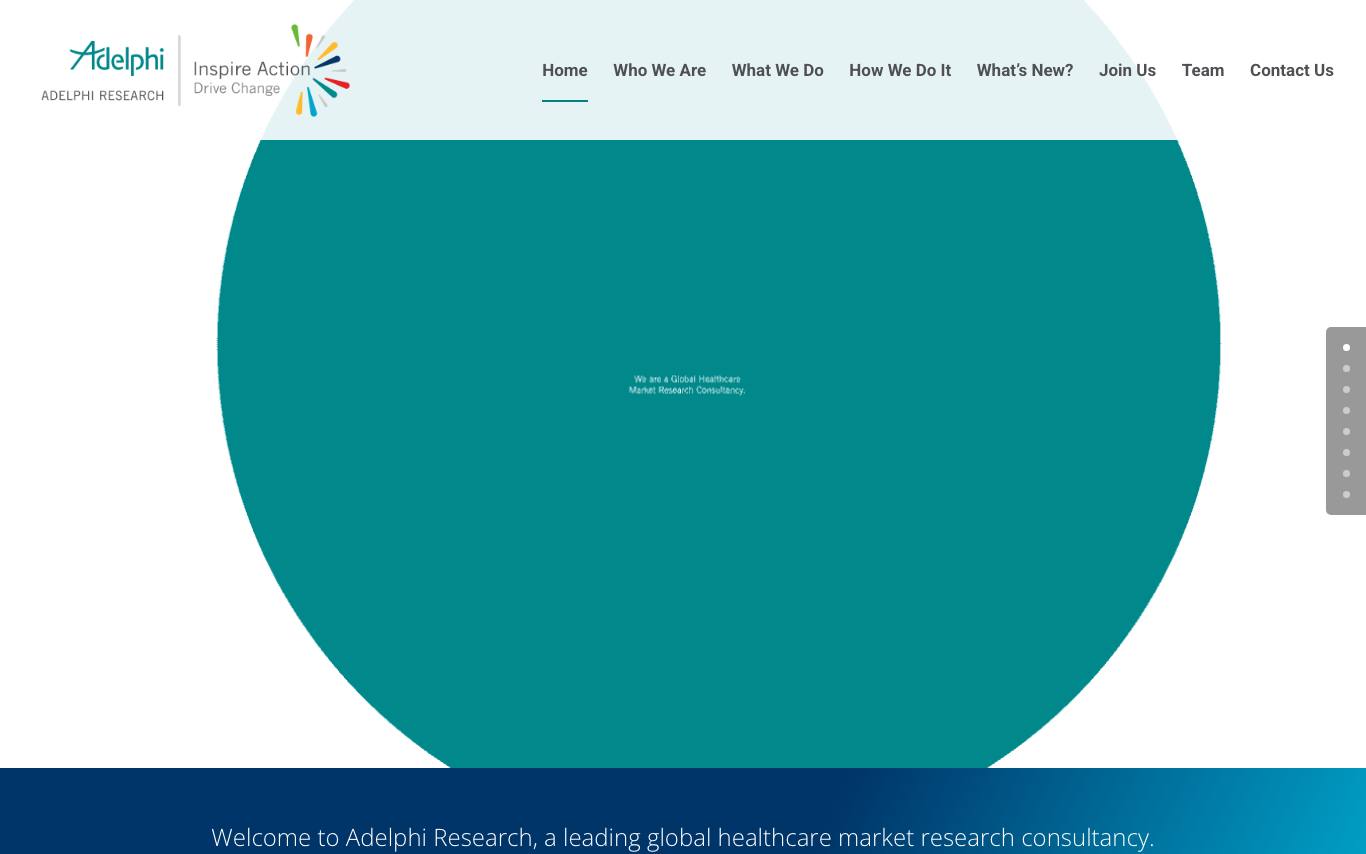Select How We Do It
1366x854 pixels.
[x=900, y=70]
